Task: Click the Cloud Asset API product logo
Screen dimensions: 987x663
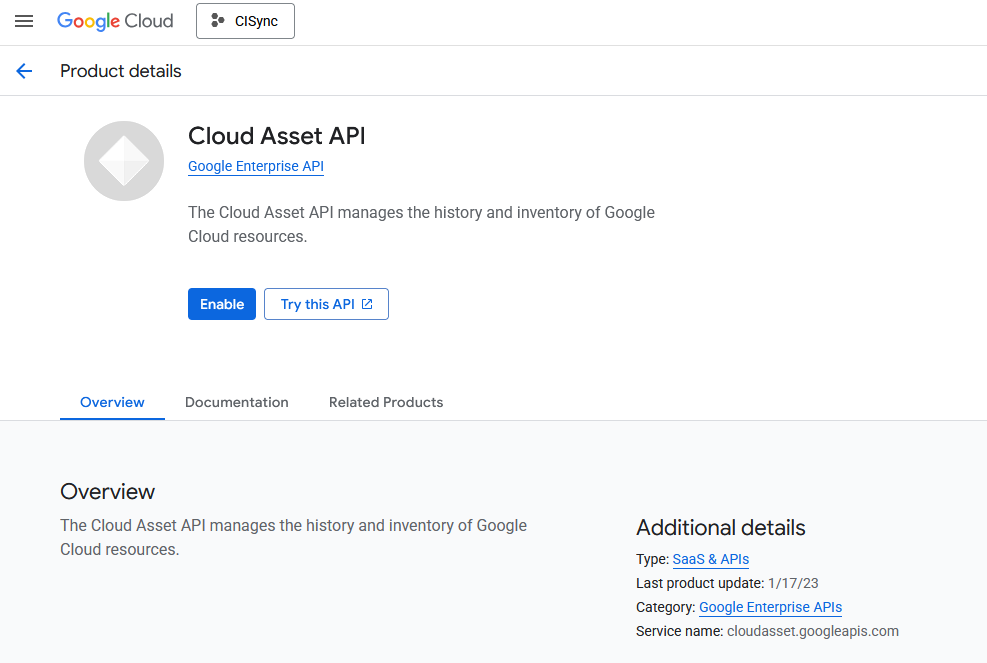Action: 124,161
